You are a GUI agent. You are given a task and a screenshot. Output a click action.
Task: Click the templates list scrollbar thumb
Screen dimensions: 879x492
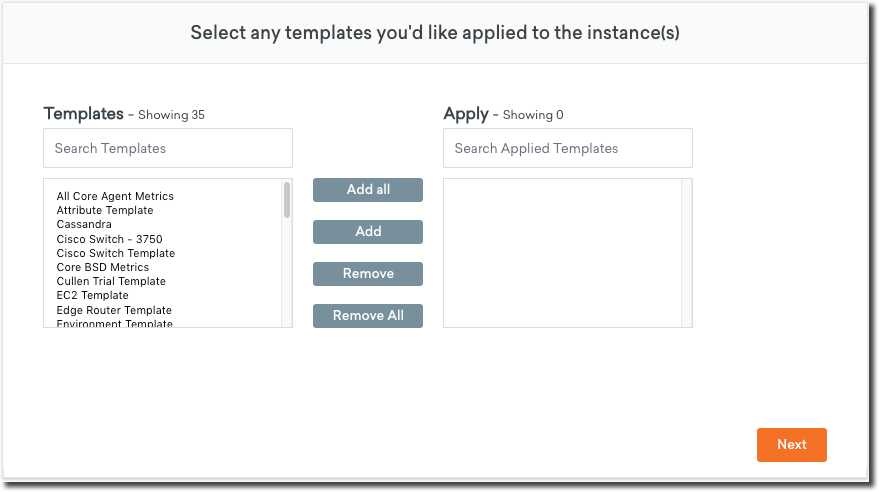coord(287,200)
